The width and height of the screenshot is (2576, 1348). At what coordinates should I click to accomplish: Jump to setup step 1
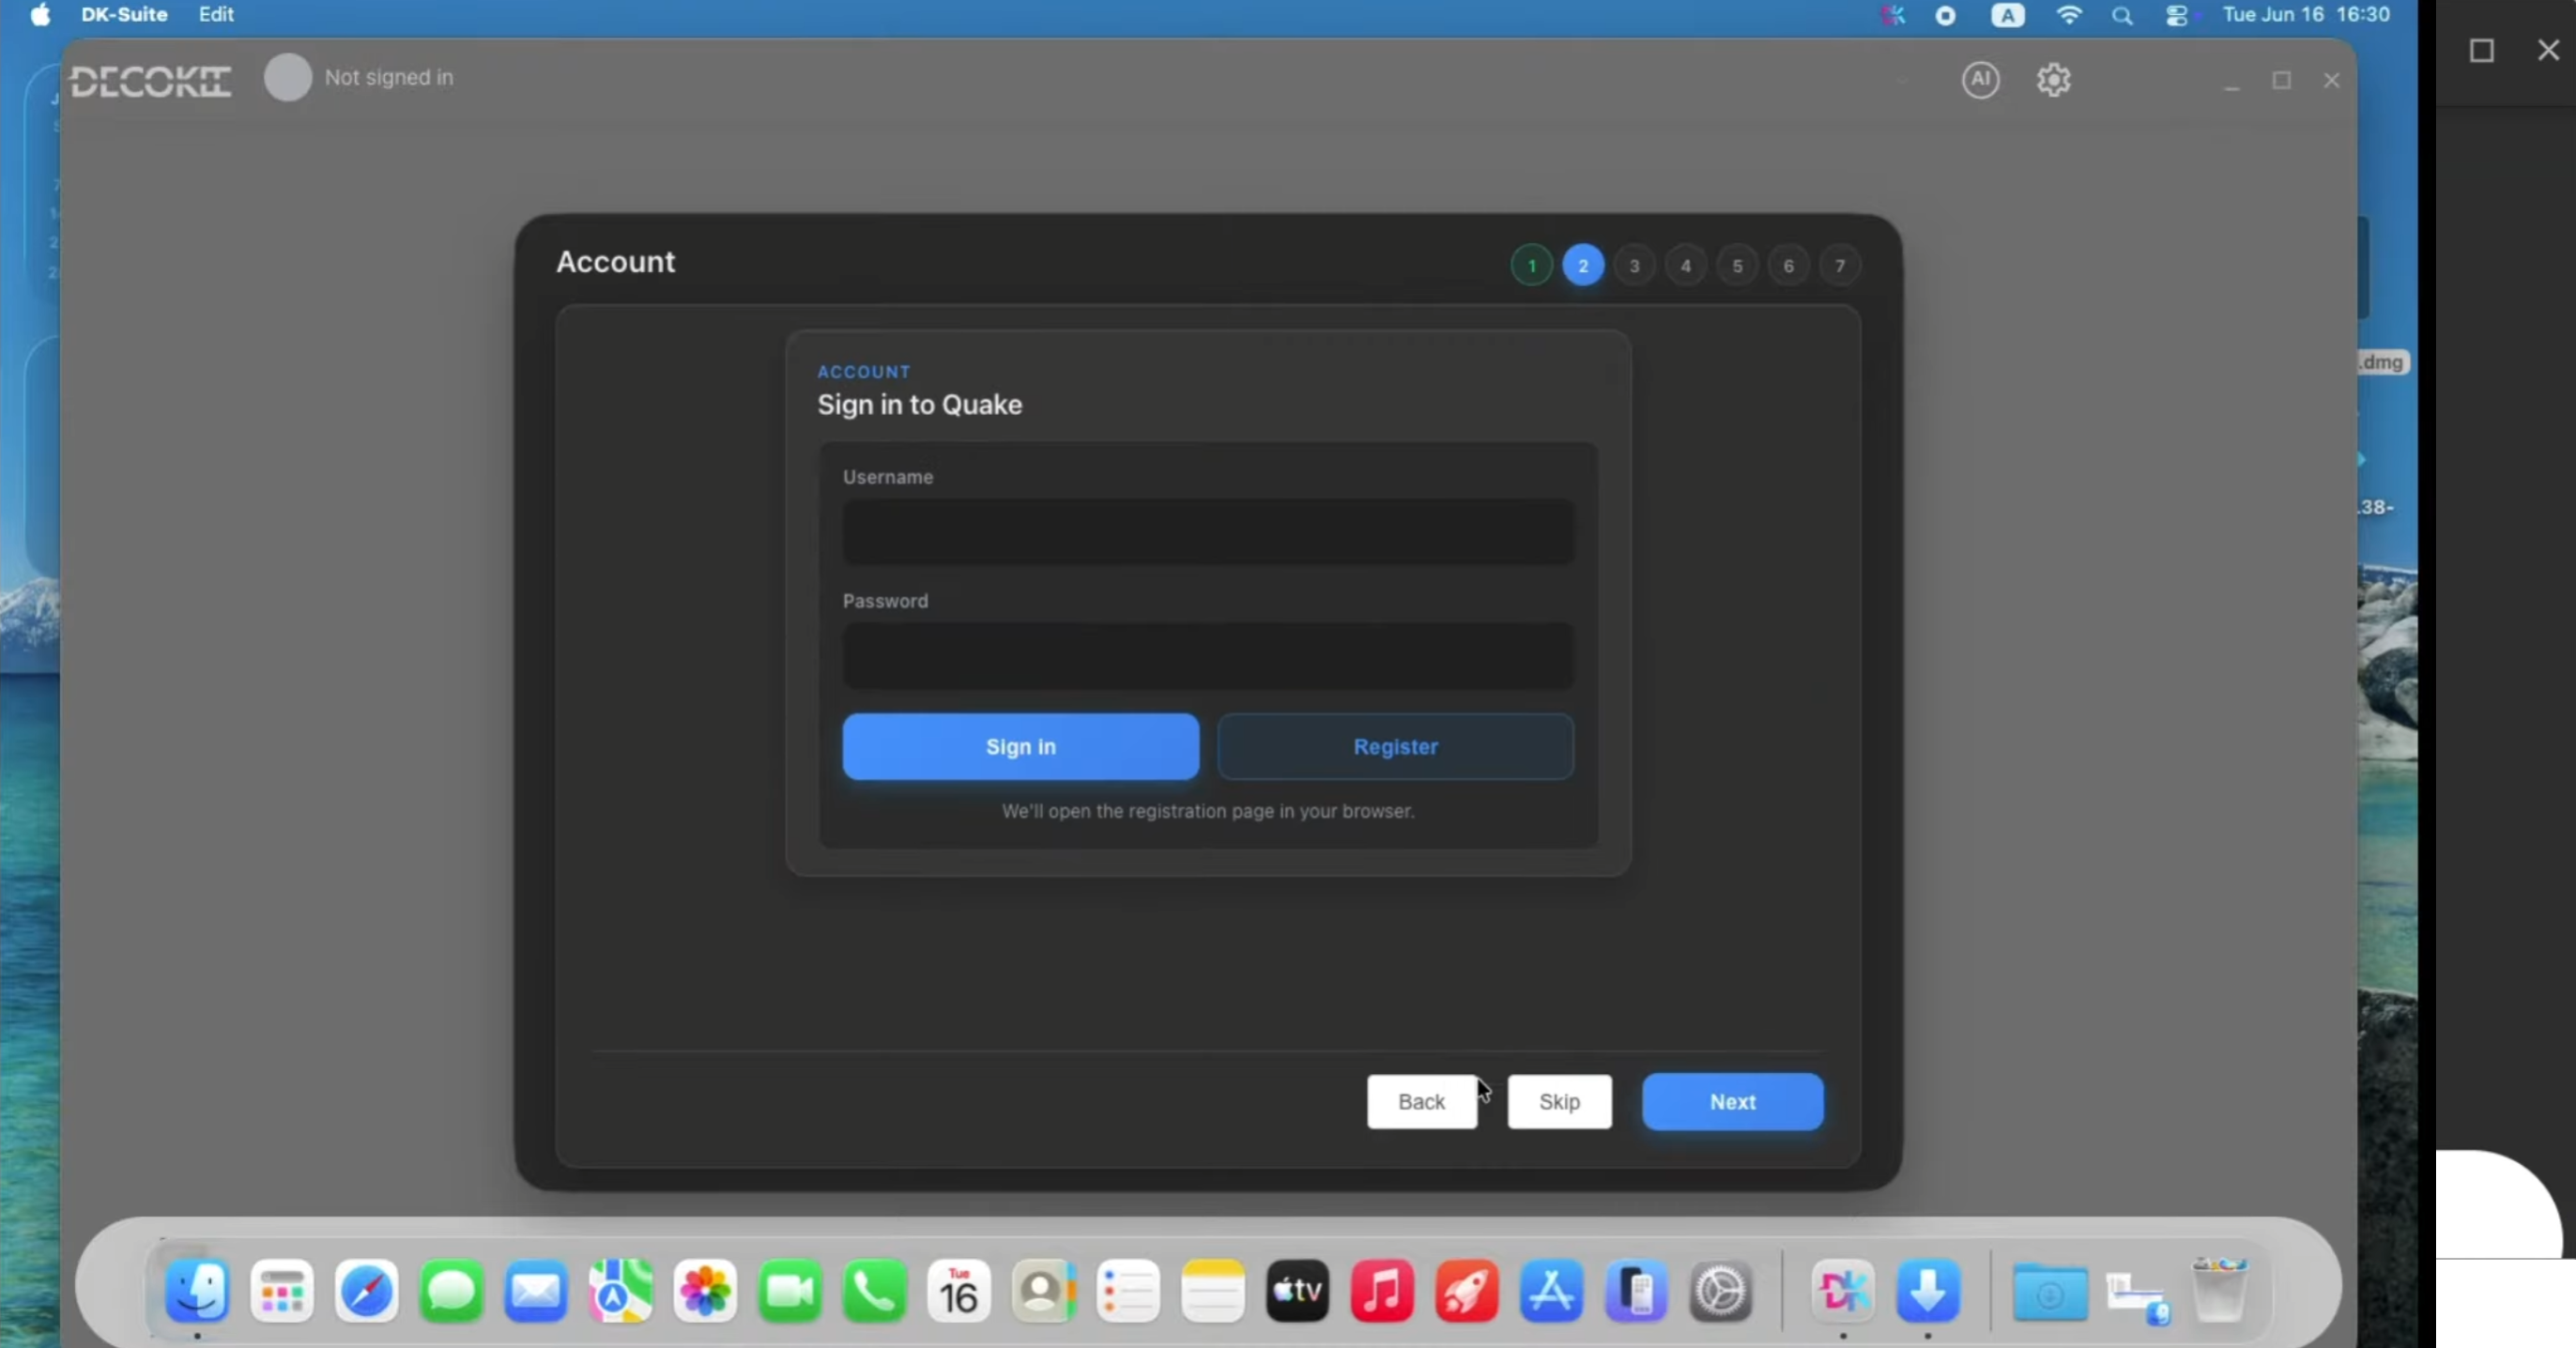(x=1531, y=266)
